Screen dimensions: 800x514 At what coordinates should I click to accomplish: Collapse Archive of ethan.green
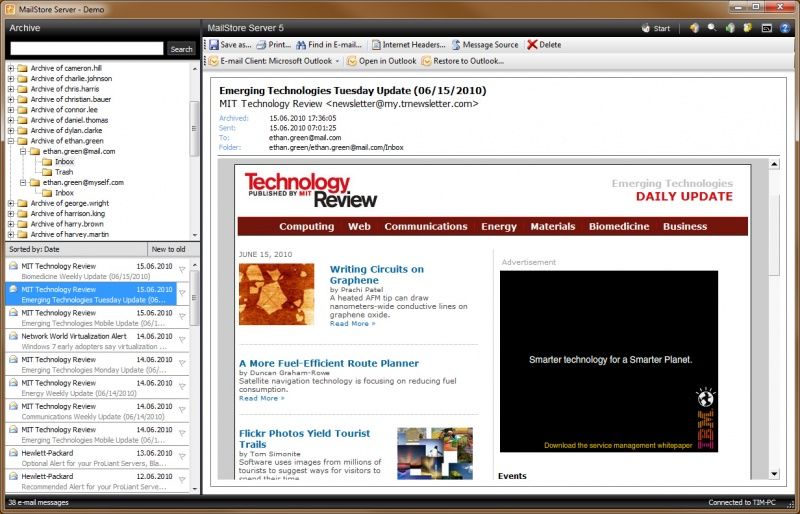(11, 141)
